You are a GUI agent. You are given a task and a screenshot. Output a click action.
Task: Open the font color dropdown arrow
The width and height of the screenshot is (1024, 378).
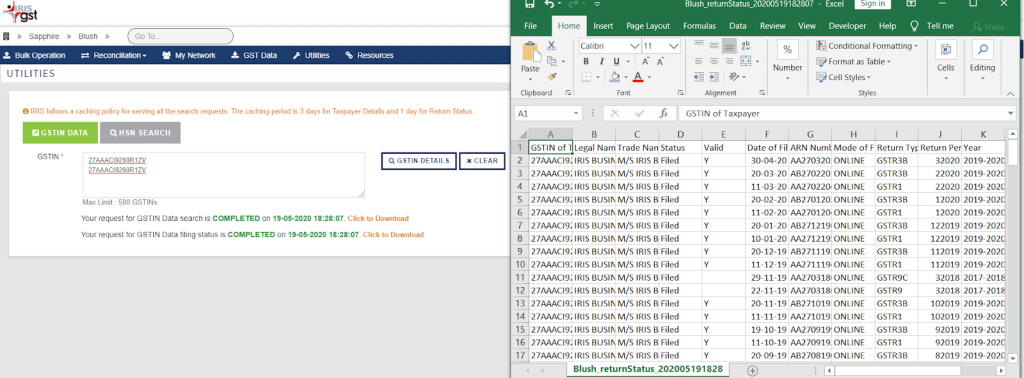click(650, 78)
